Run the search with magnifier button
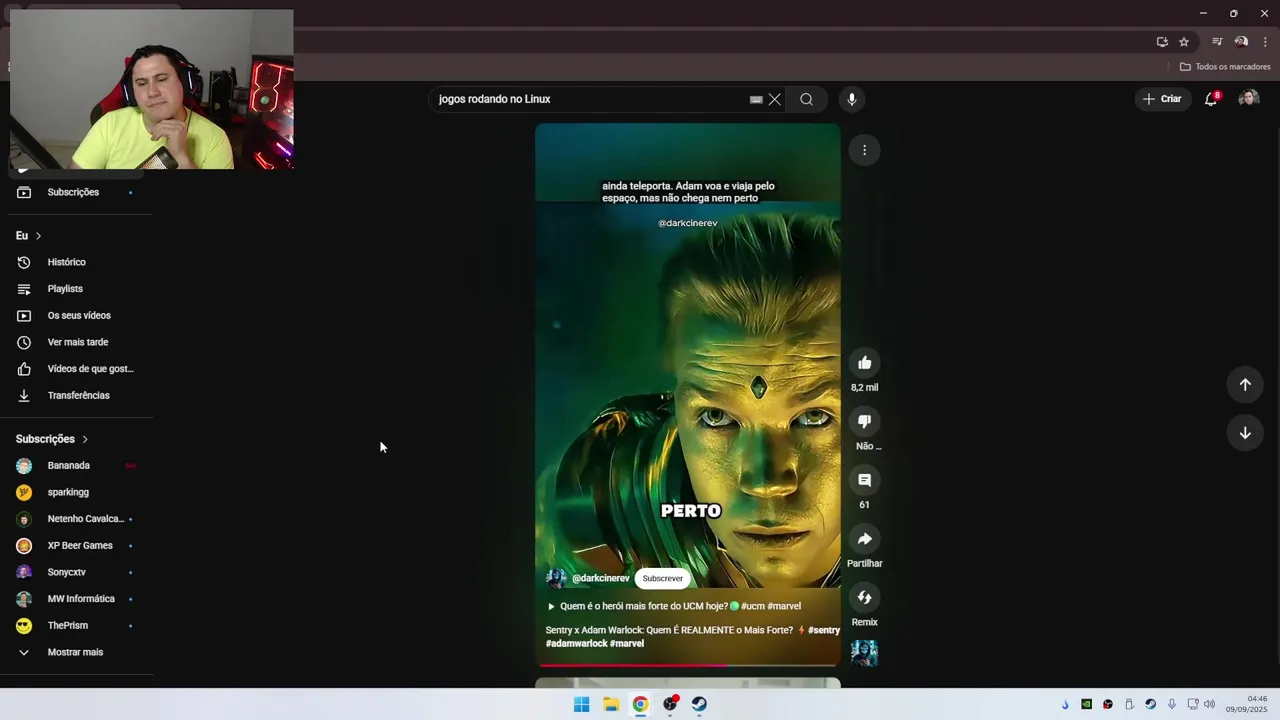 click(x=806, y=99)
